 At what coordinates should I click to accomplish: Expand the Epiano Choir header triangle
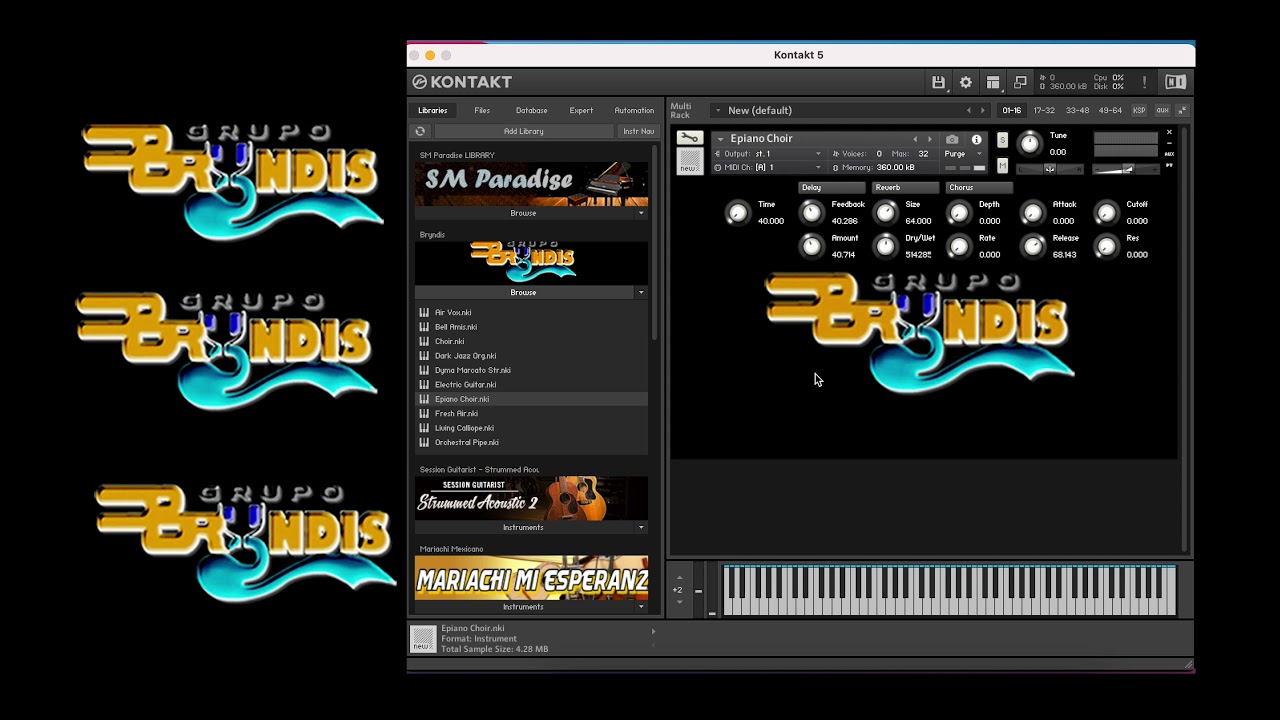[x=720, y=139]
